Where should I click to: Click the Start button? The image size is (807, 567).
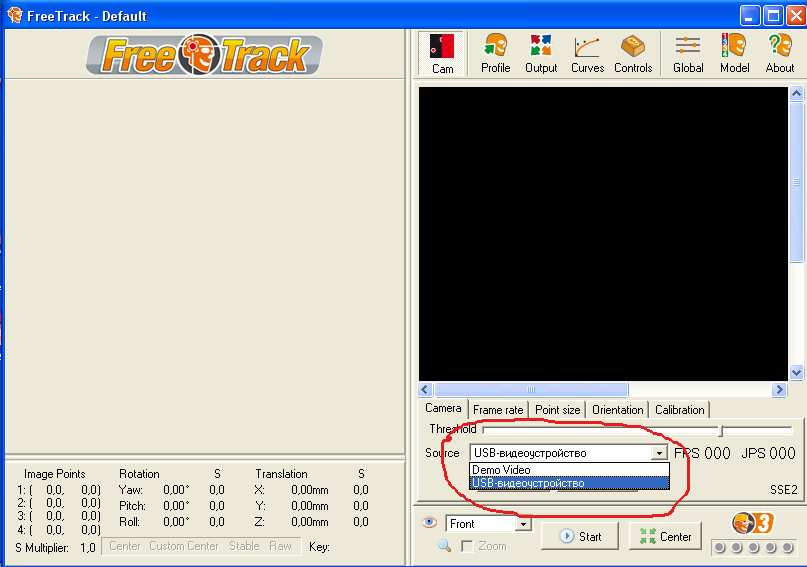(x=580, y=537)
